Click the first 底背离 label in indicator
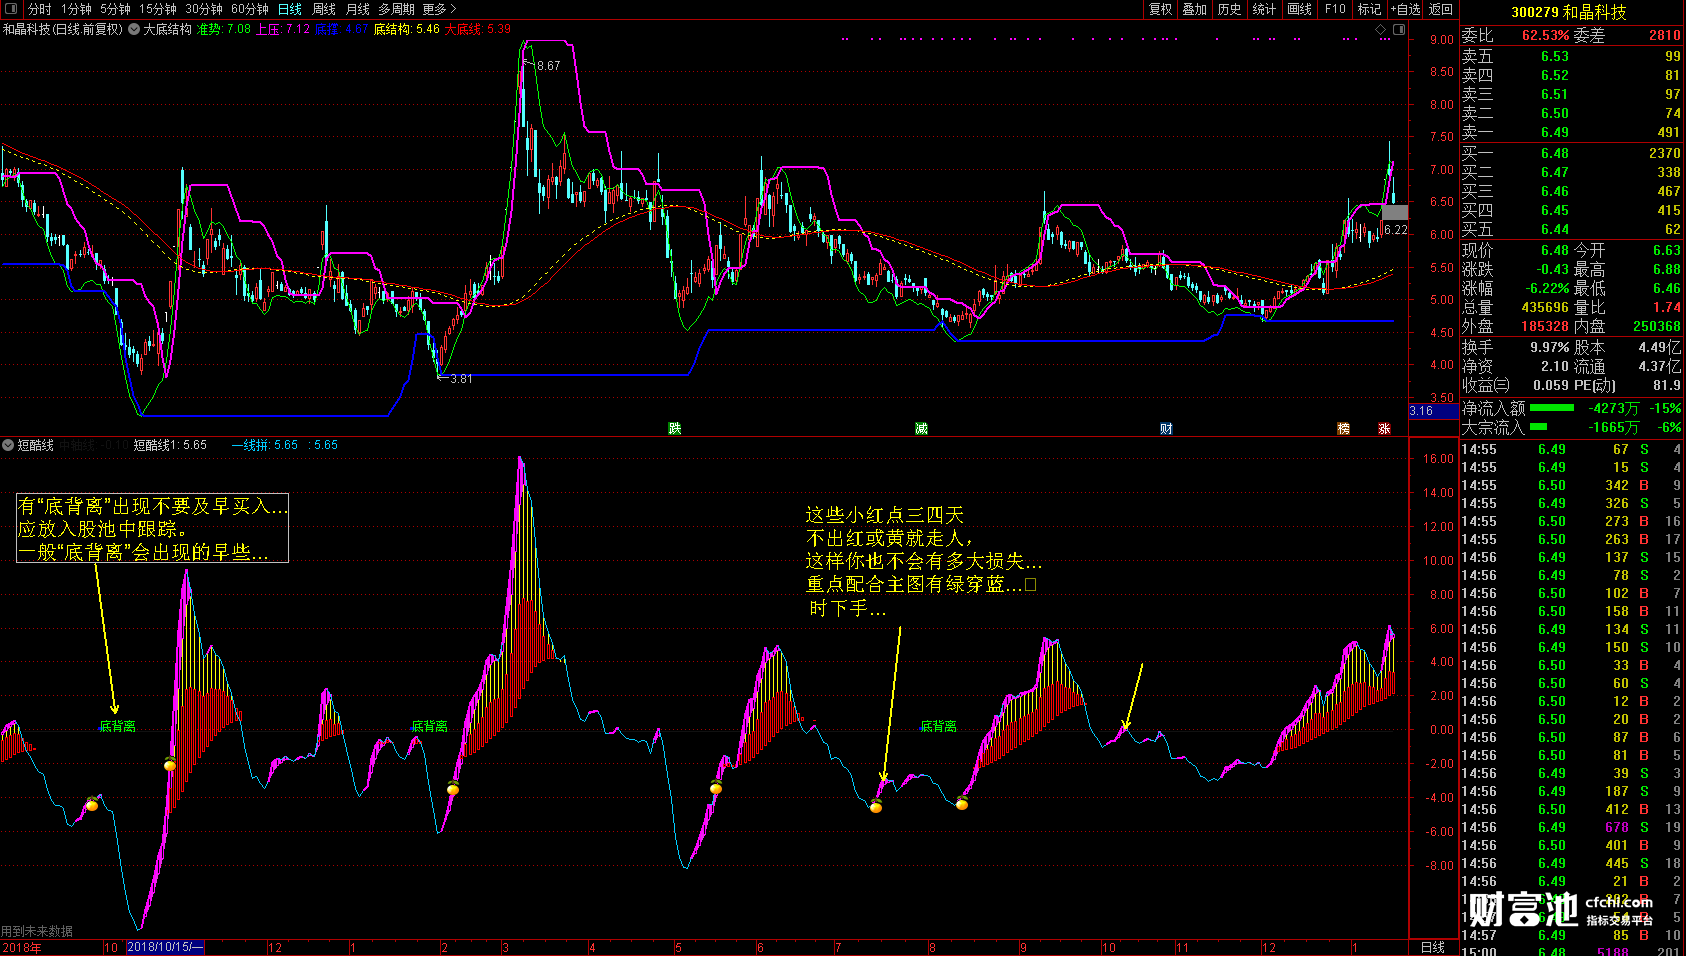 (x=117, y=726)
